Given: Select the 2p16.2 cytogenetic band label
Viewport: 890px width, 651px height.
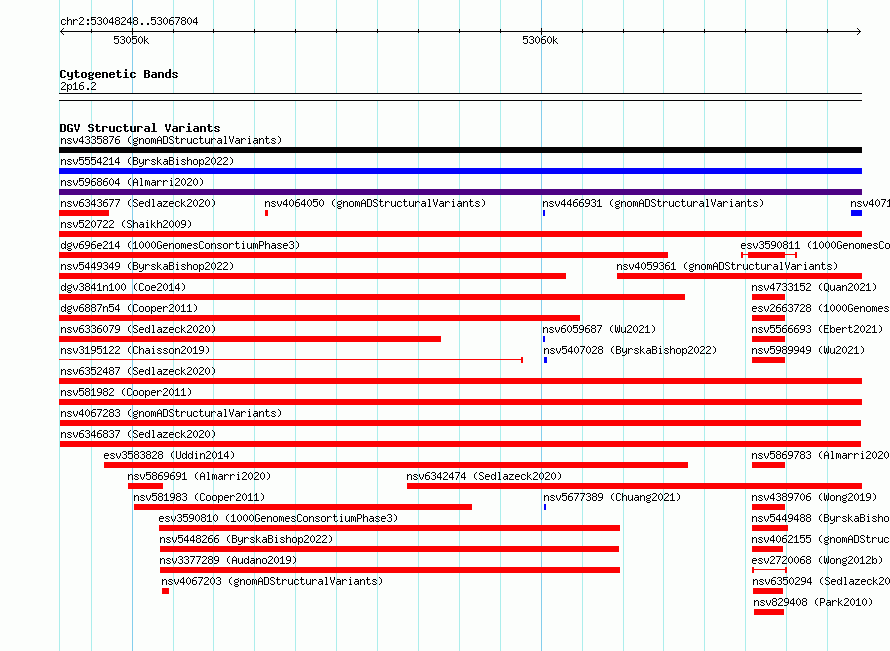Looking at the screenshot, I should pos(78,86).
